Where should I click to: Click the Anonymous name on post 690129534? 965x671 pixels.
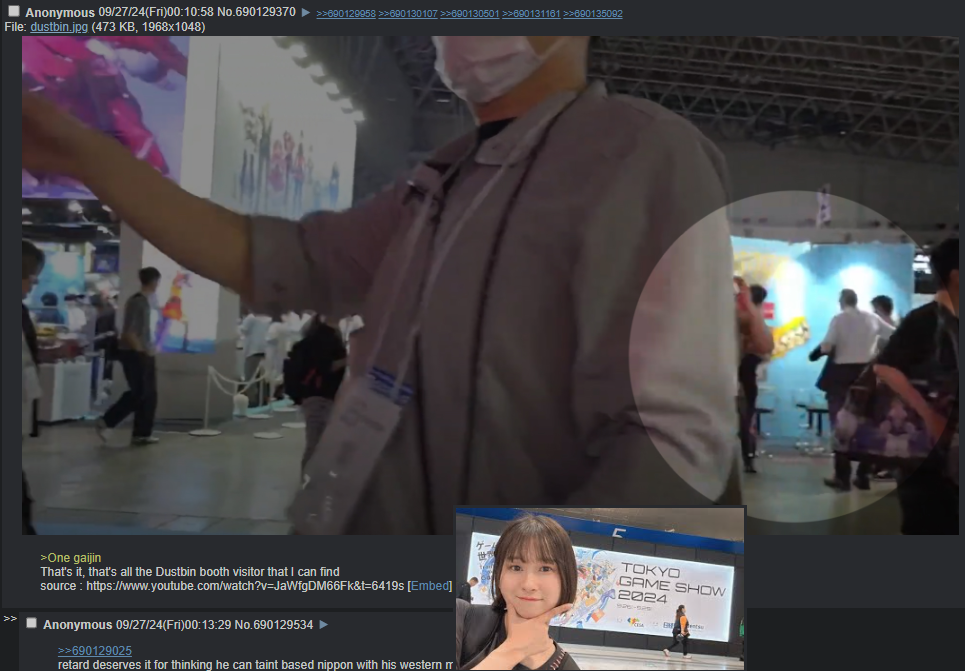pos(78,625)
